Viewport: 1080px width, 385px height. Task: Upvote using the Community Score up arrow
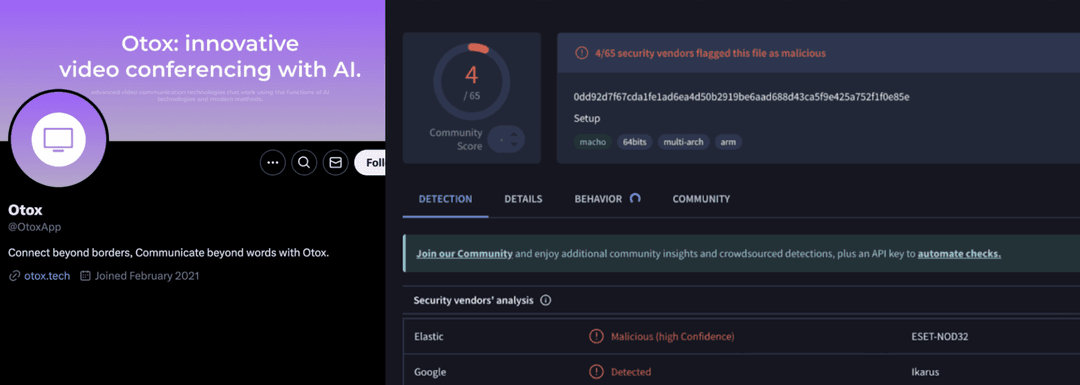(514, 134)
